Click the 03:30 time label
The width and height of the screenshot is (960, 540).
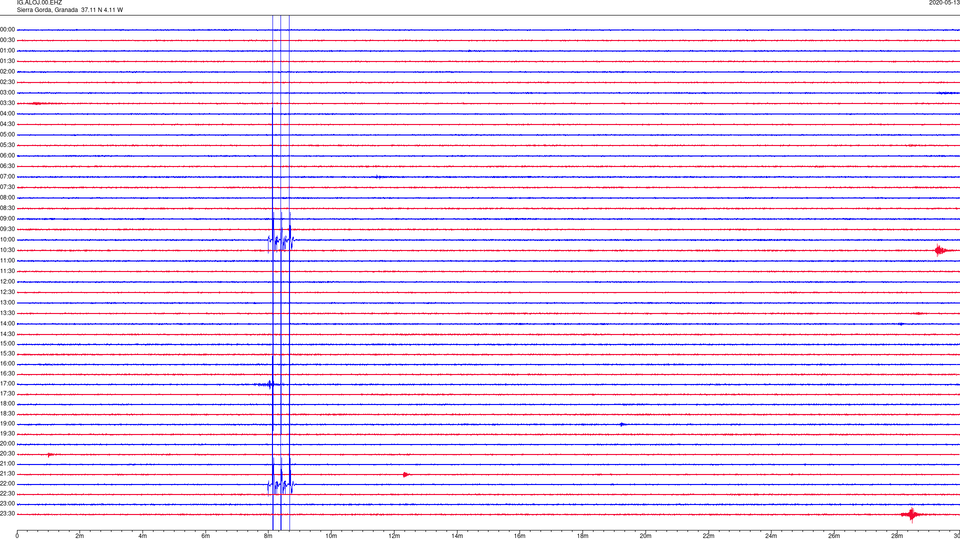pos(7,103)
